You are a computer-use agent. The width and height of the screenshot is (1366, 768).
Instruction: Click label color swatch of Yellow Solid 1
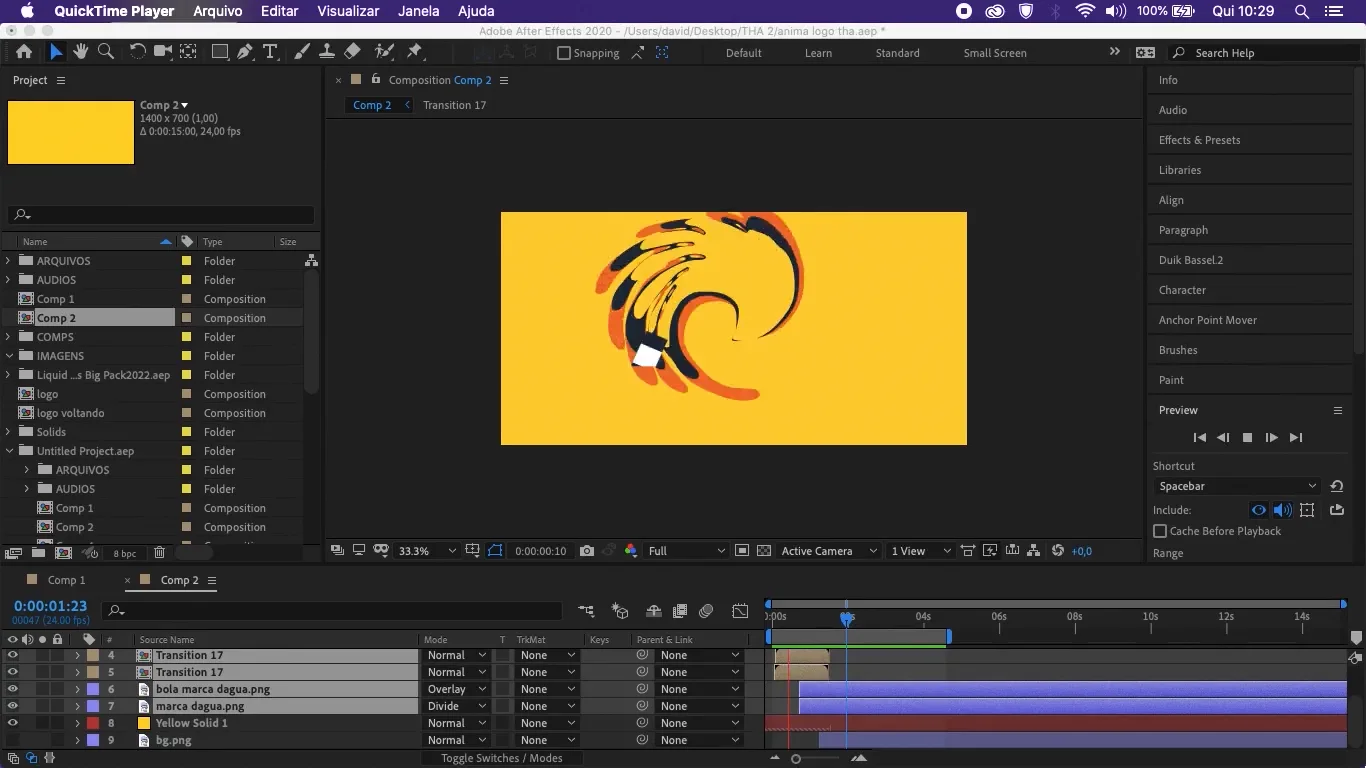tap(93, 723)
